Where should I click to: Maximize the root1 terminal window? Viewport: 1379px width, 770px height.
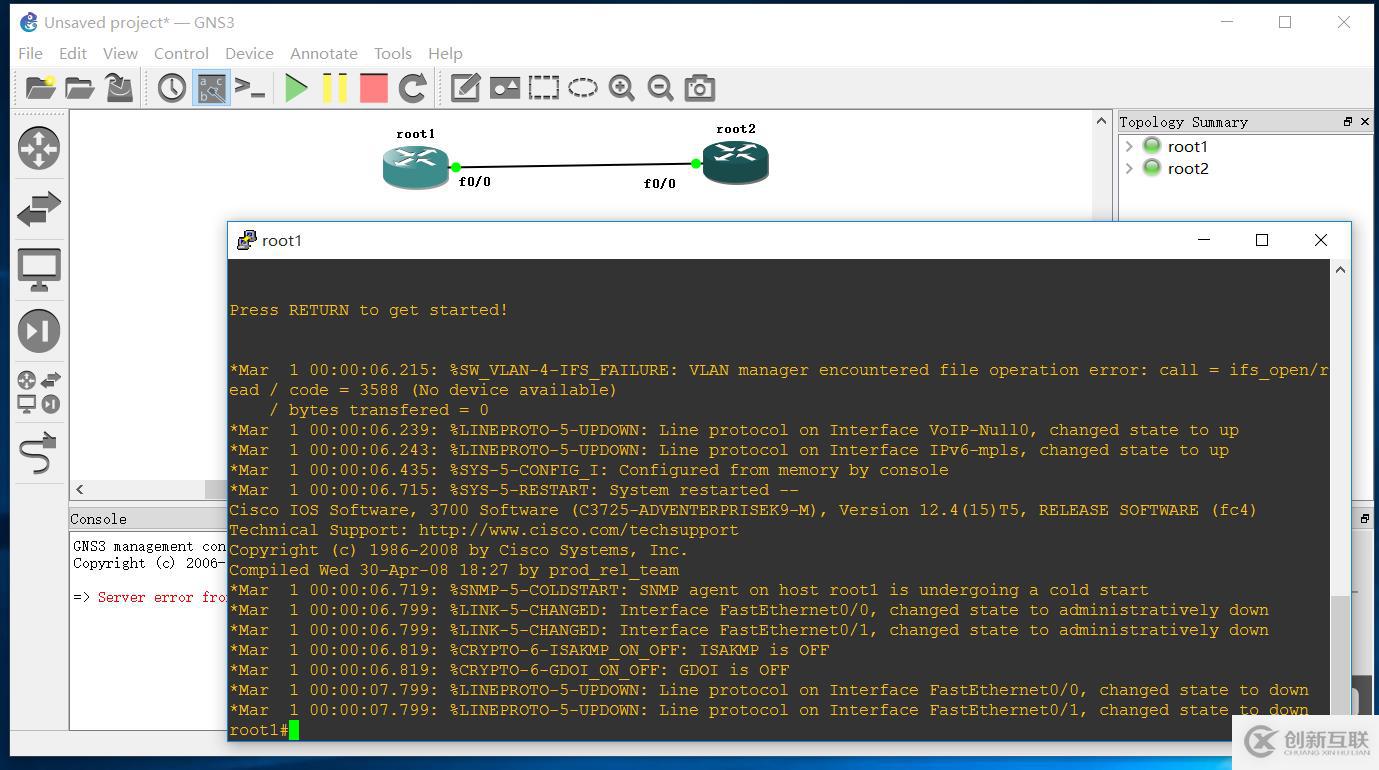click(1262, 240)
